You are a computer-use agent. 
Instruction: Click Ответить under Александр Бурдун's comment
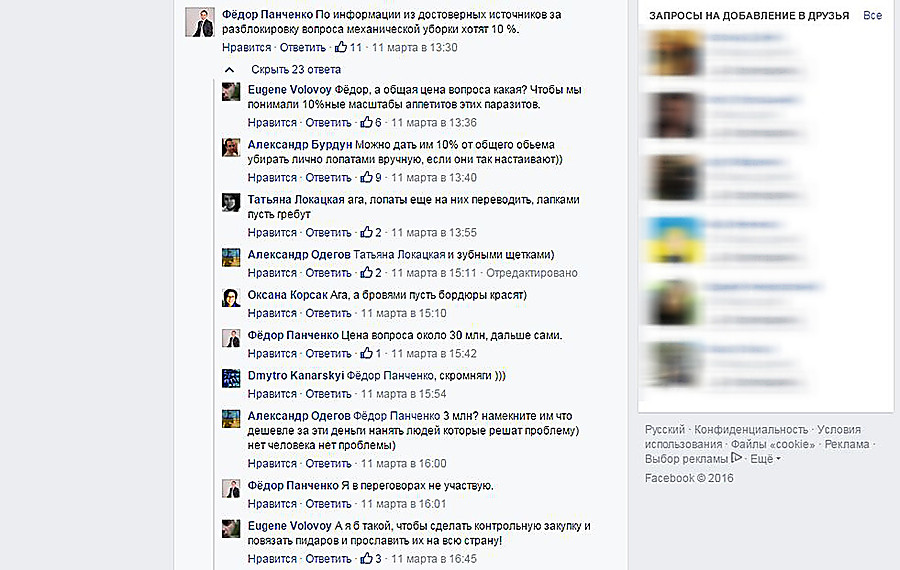[328, 177]
